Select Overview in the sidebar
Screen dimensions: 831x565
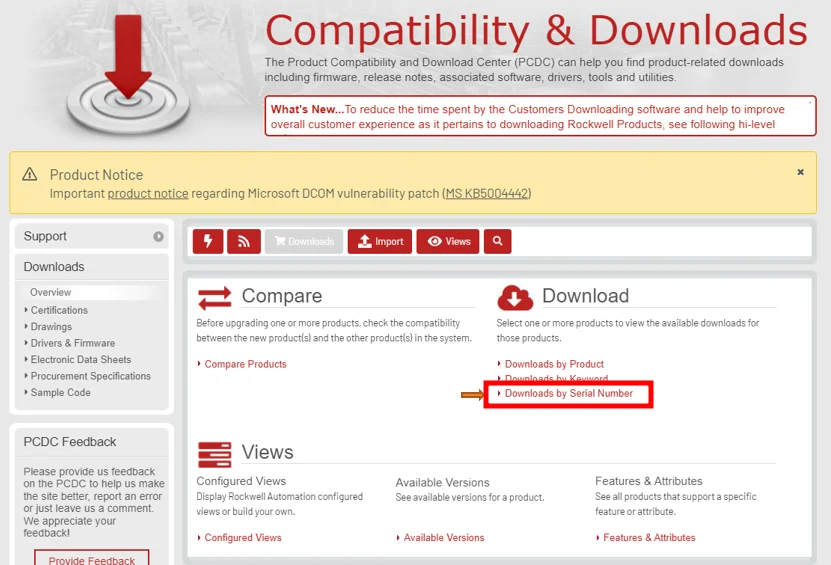coord(50,292)
